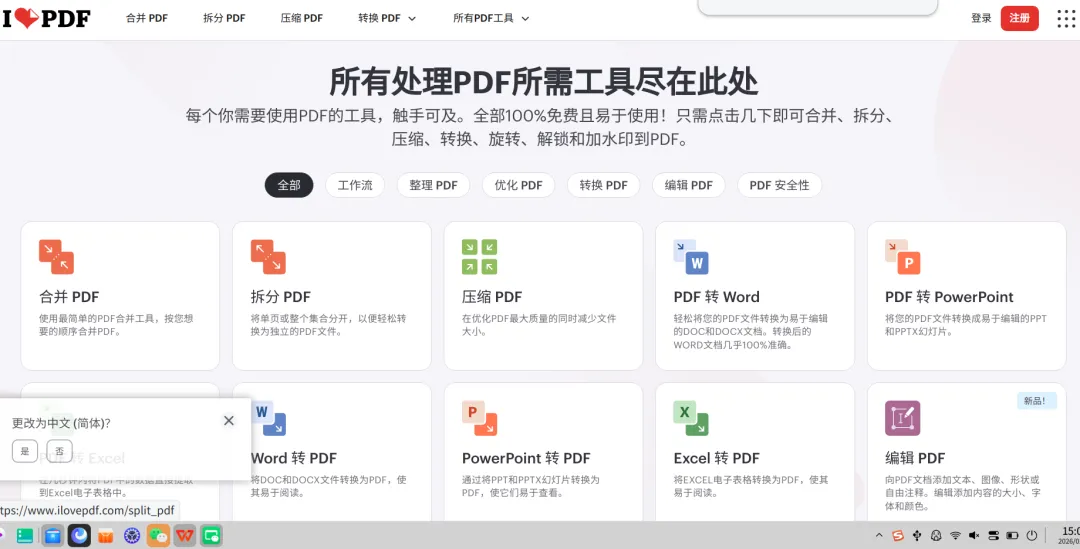Viewport: 1080px width, 549px height.
Task: Select the 全部 filter tab
Action: coord(289,185)
